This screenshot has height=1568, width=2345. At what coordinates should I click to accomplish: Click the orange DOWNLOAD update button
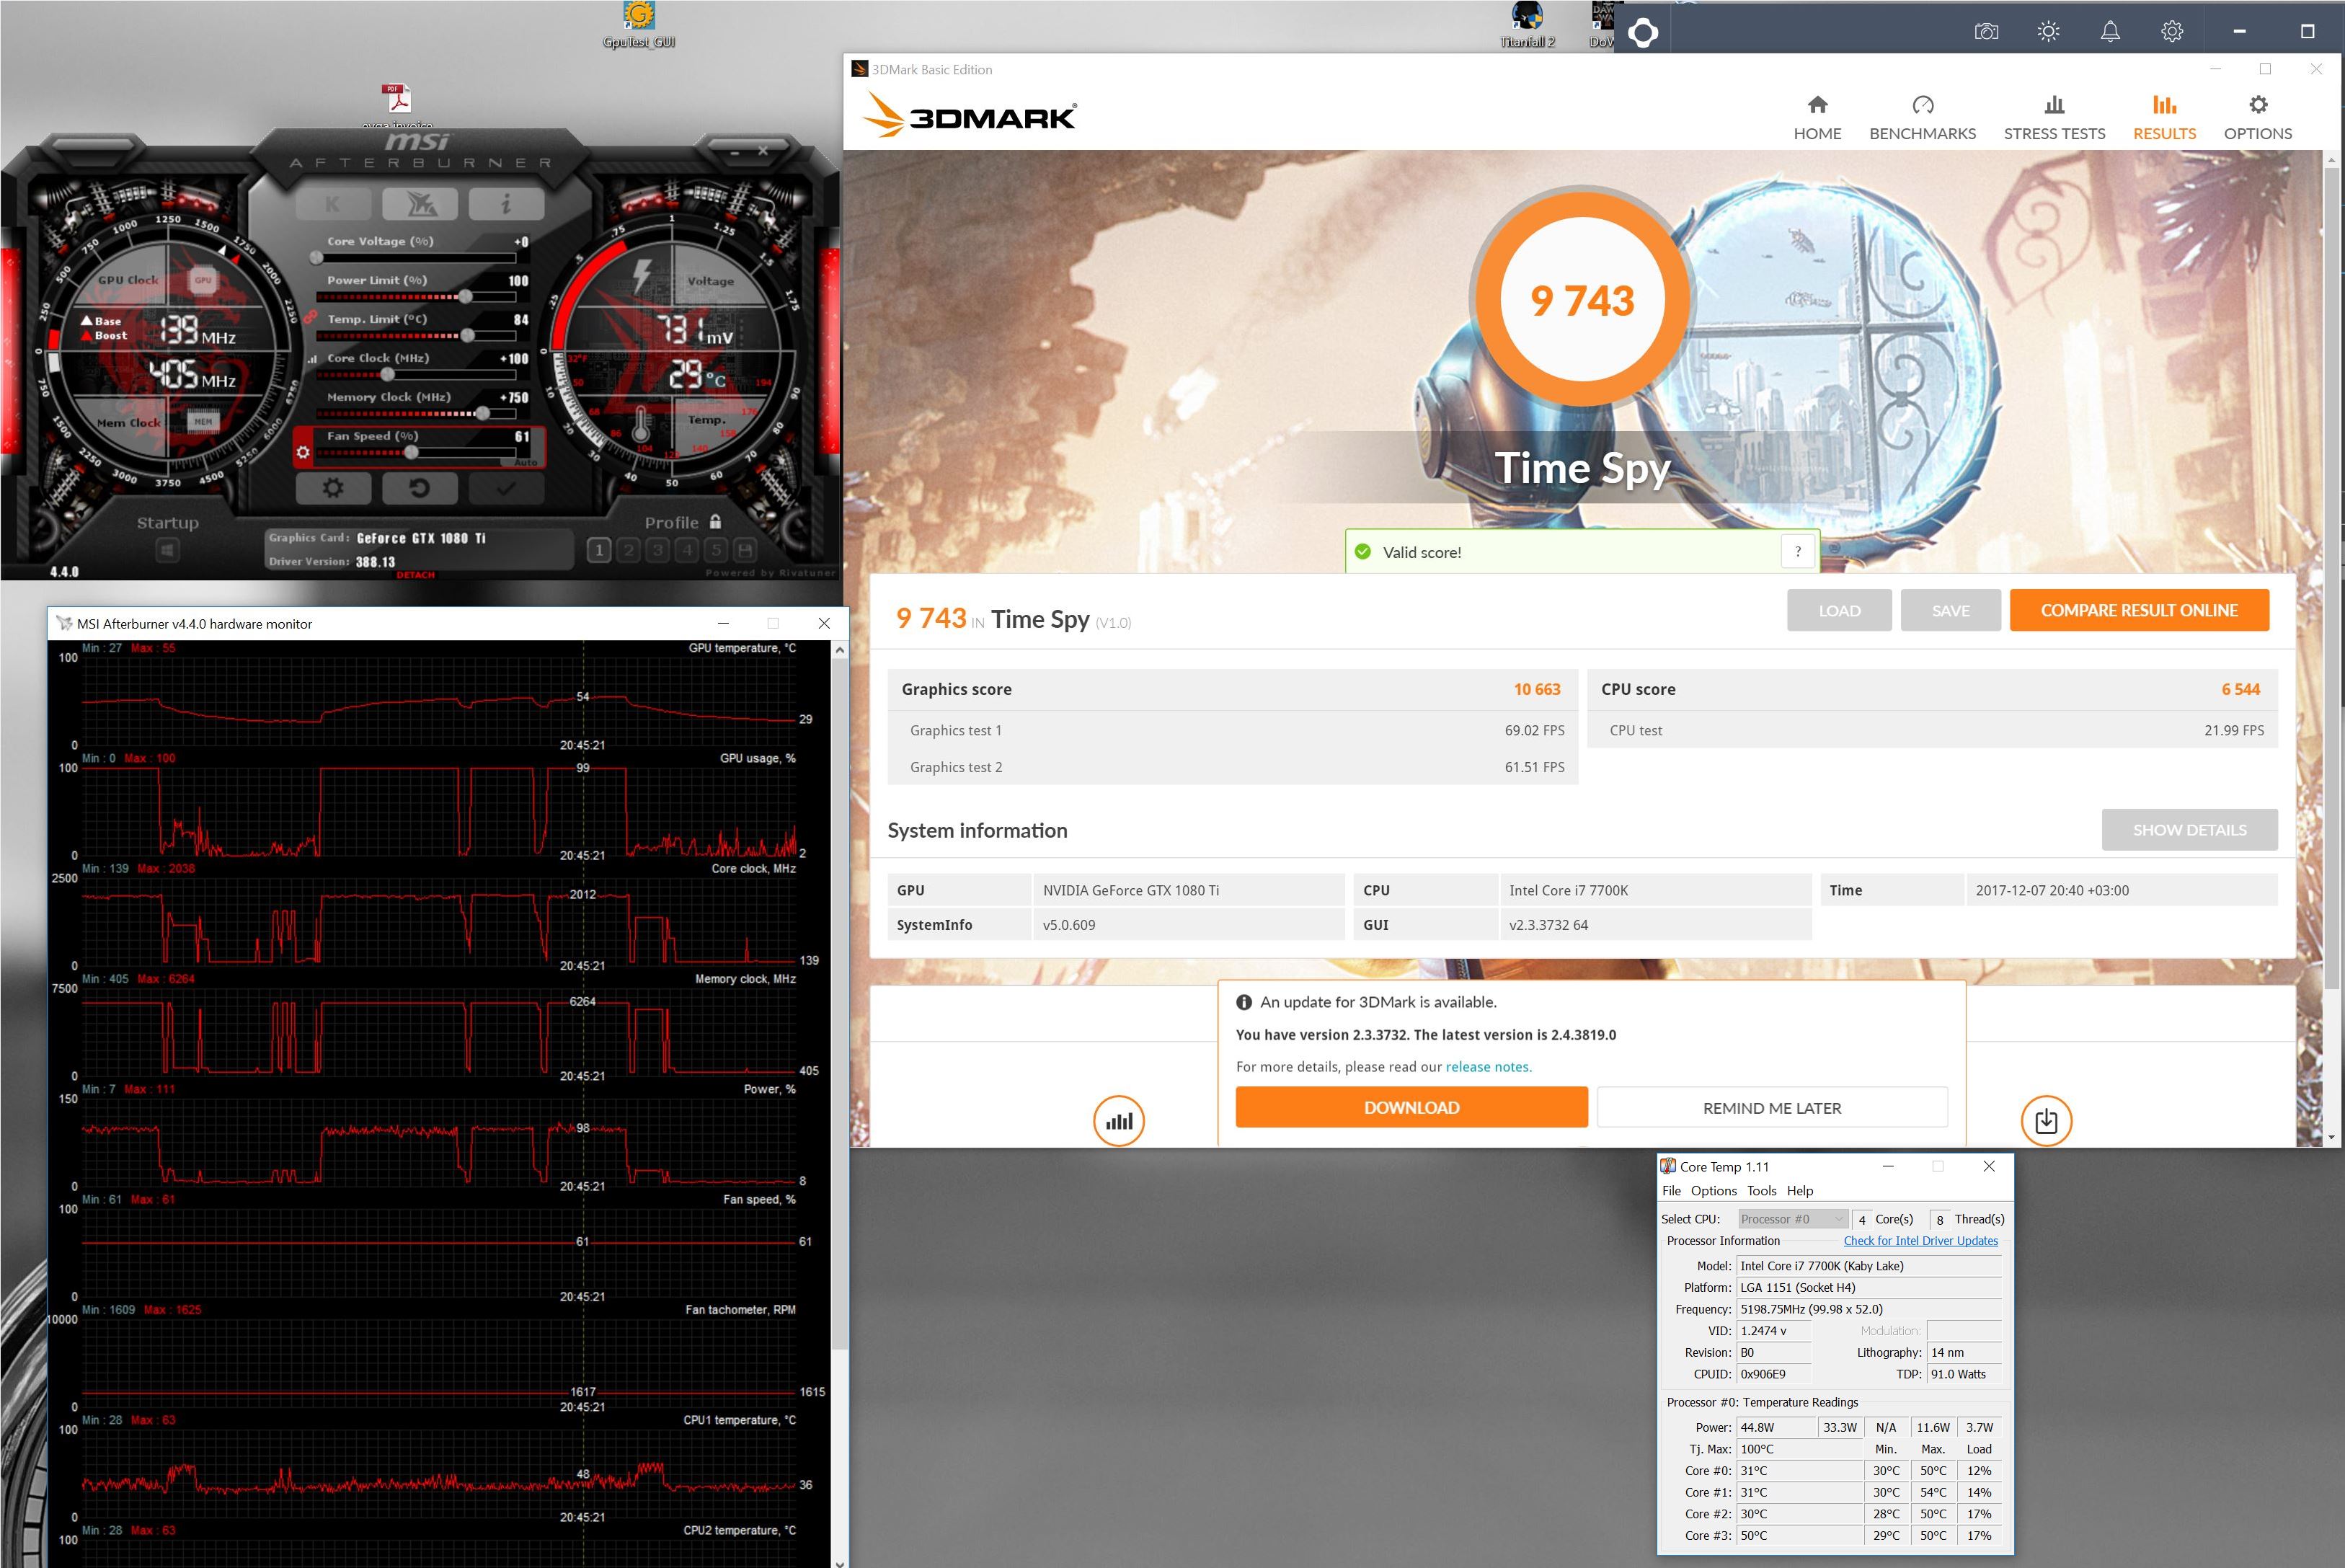(x=1411, y=1107)
